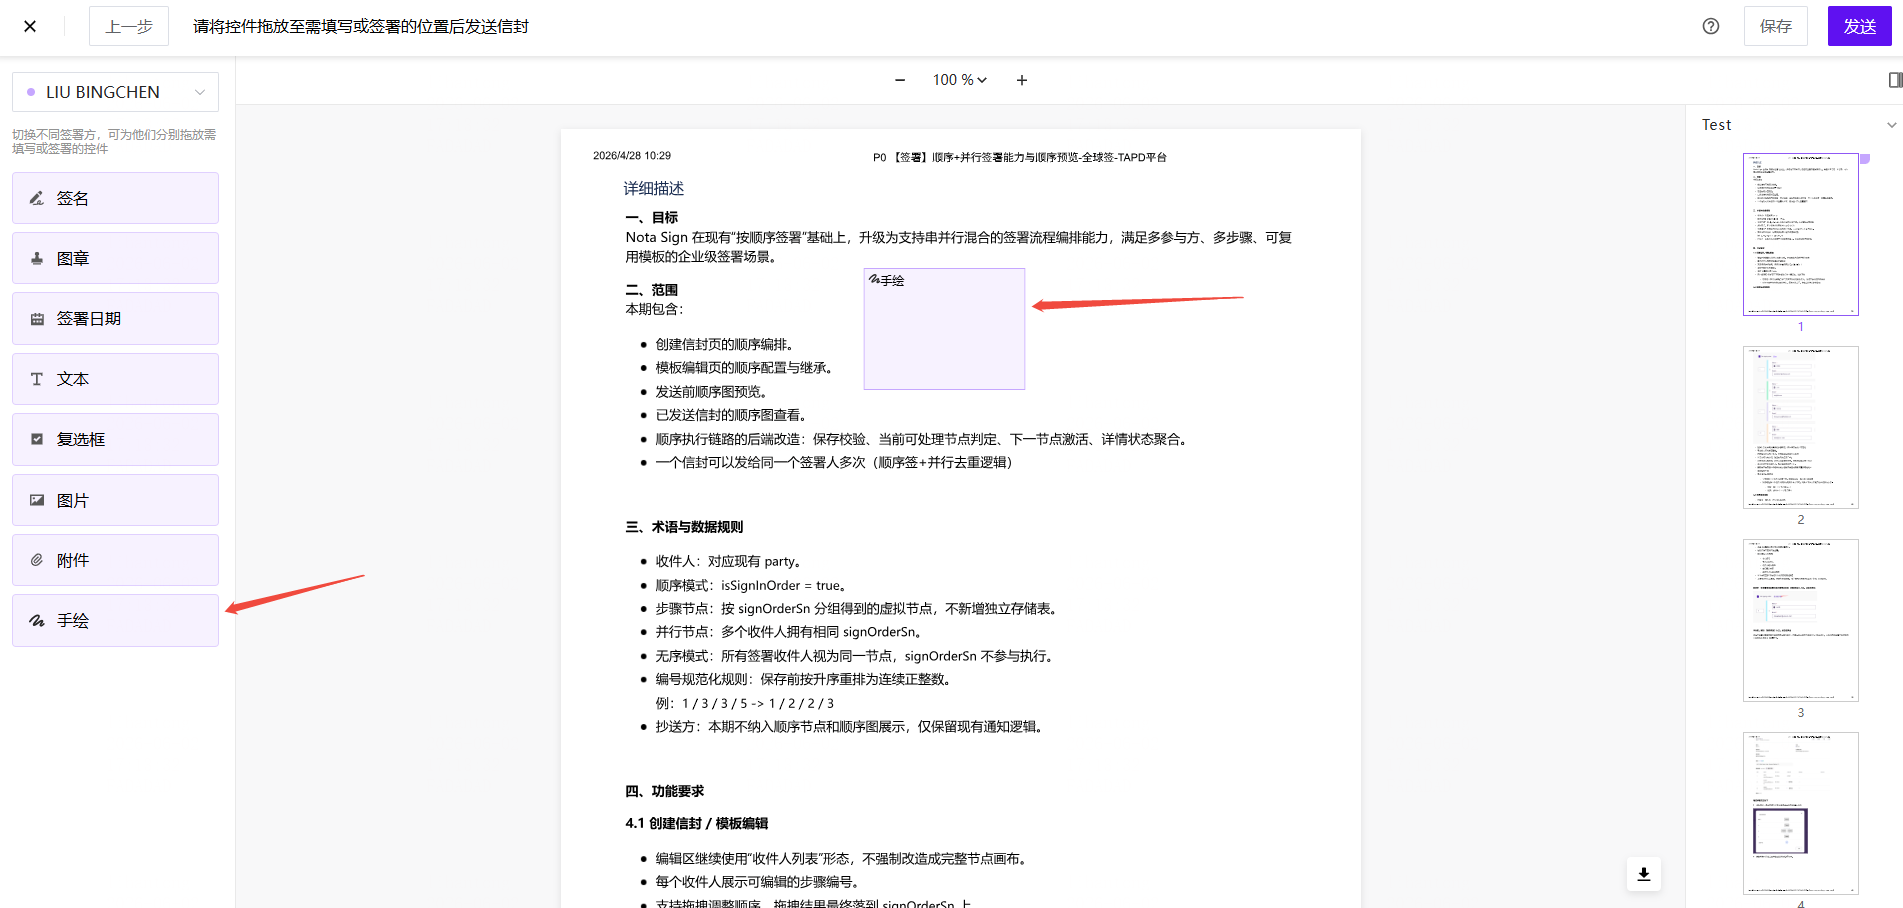Zoom out with the minus icon

pos(900,80)
